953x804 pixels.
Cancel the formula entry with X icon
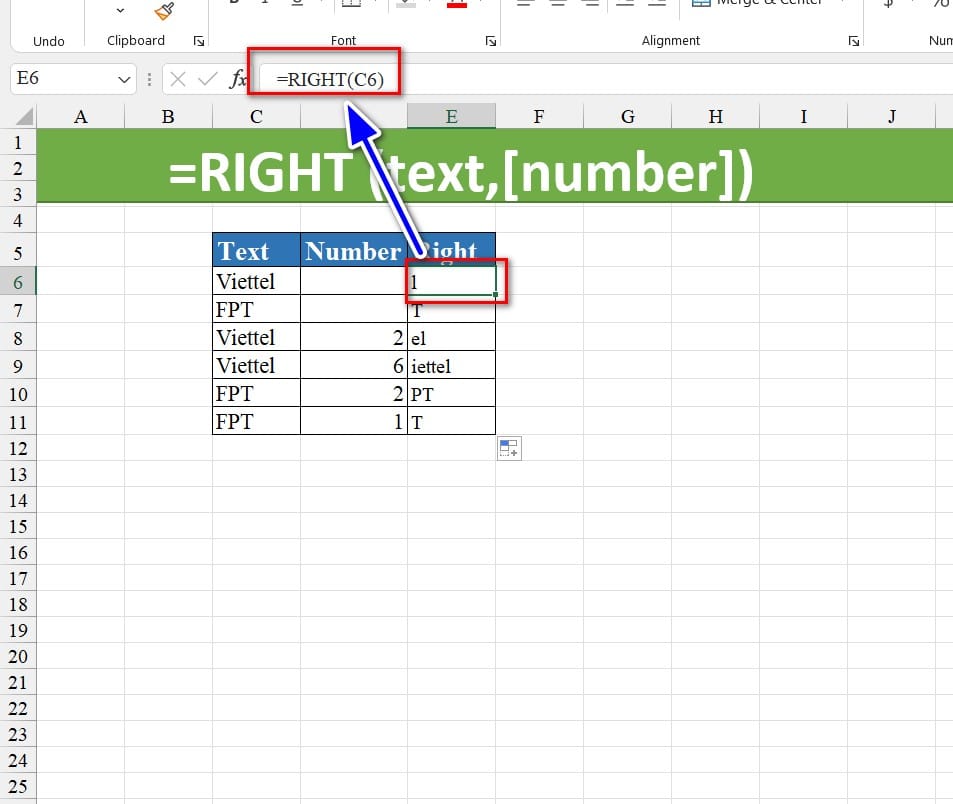178,79
